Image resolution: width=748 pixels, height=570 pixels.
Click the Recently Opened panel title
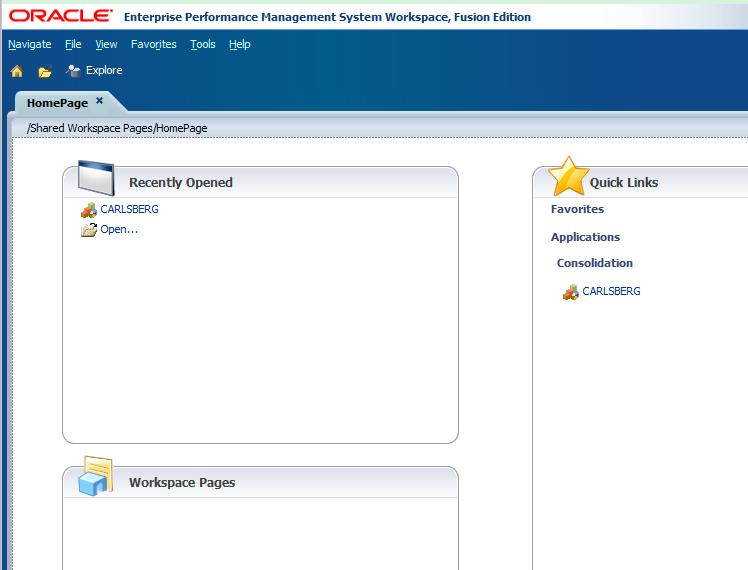[x=181, y=183]
